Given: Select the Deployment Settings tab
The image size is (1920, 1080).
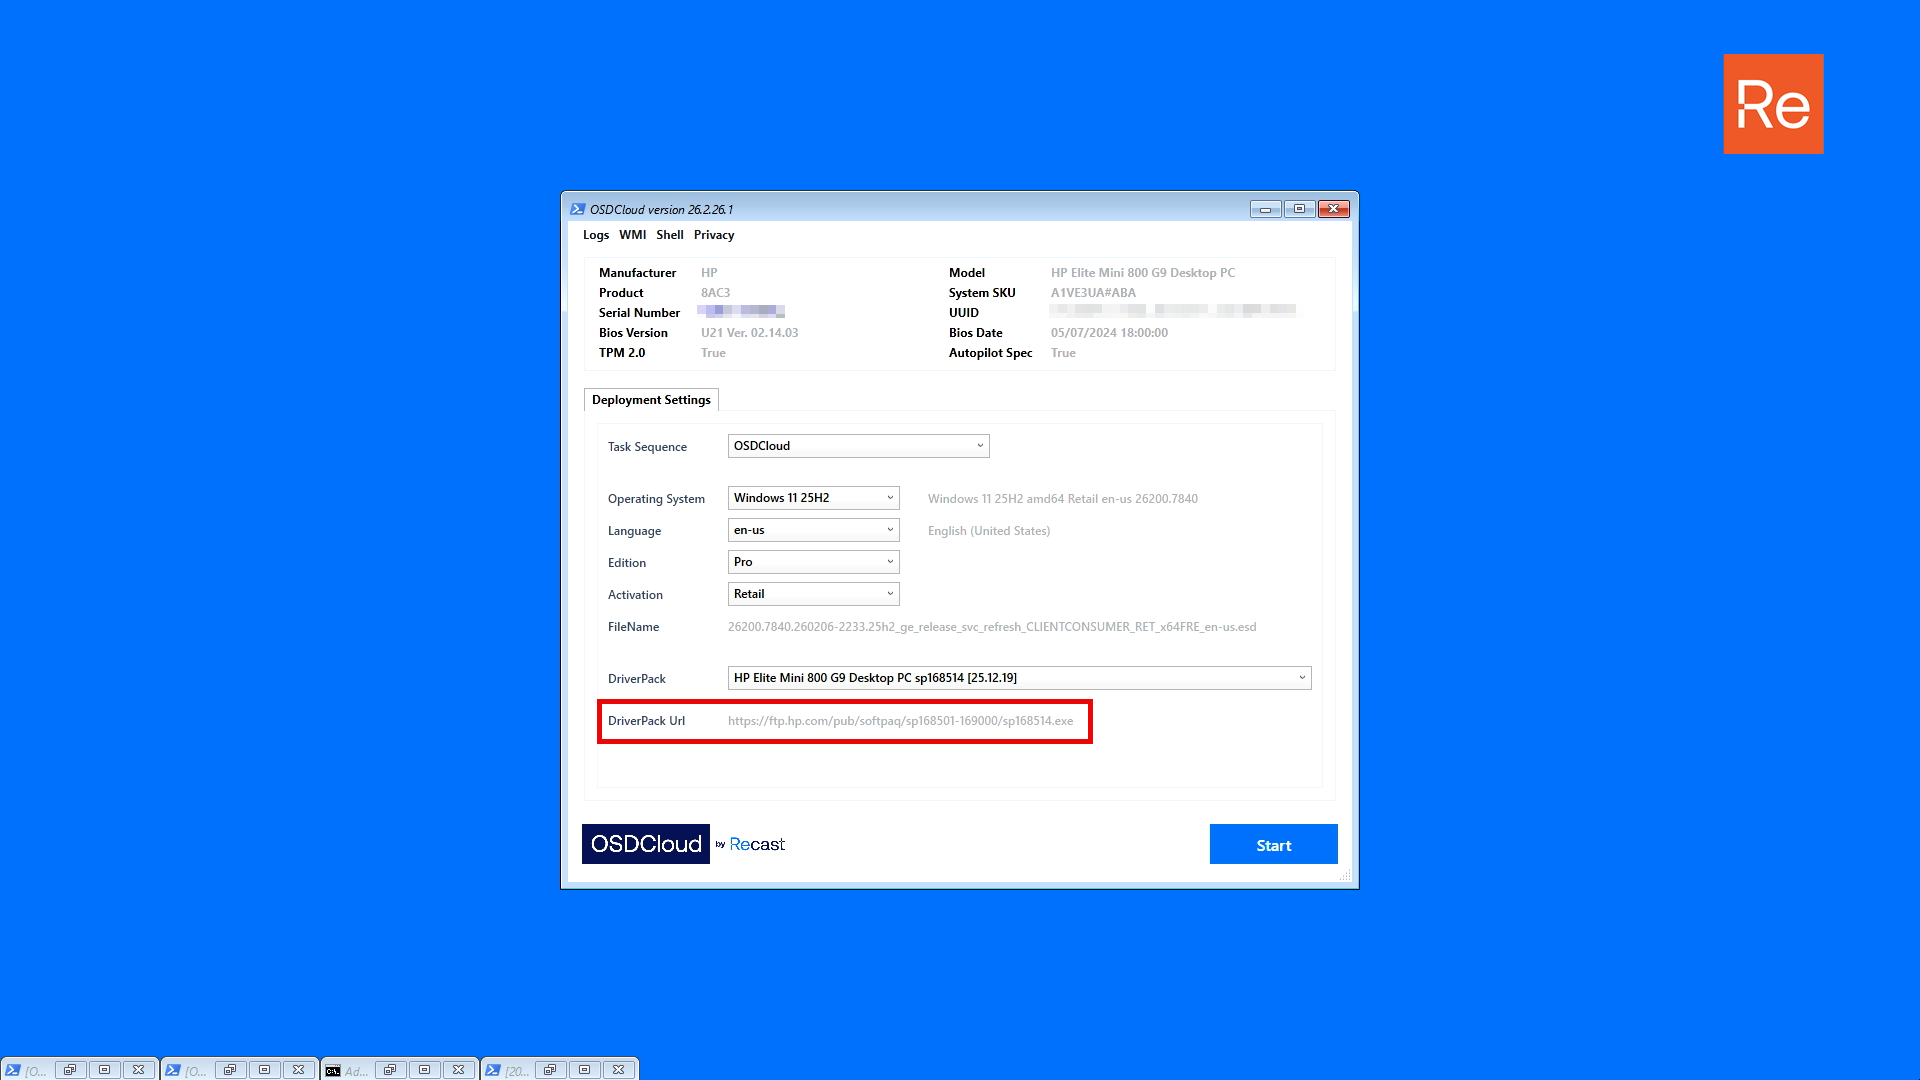Looking at the screenshot, I should [x=651, y=400].
